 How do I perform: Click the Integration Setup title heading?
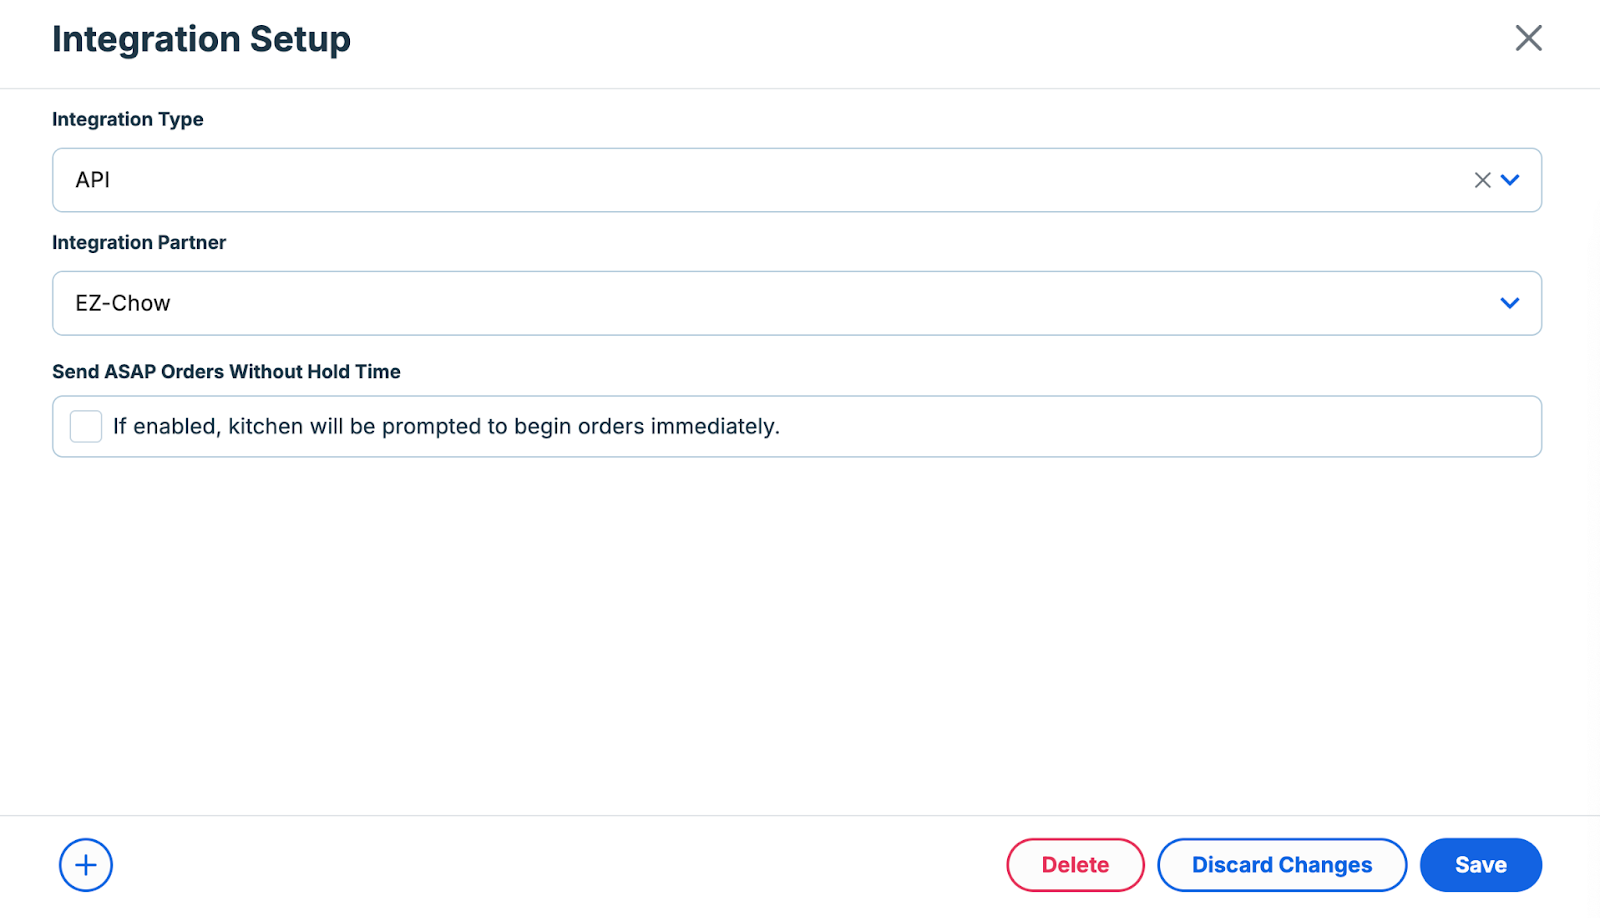point(201,39)
